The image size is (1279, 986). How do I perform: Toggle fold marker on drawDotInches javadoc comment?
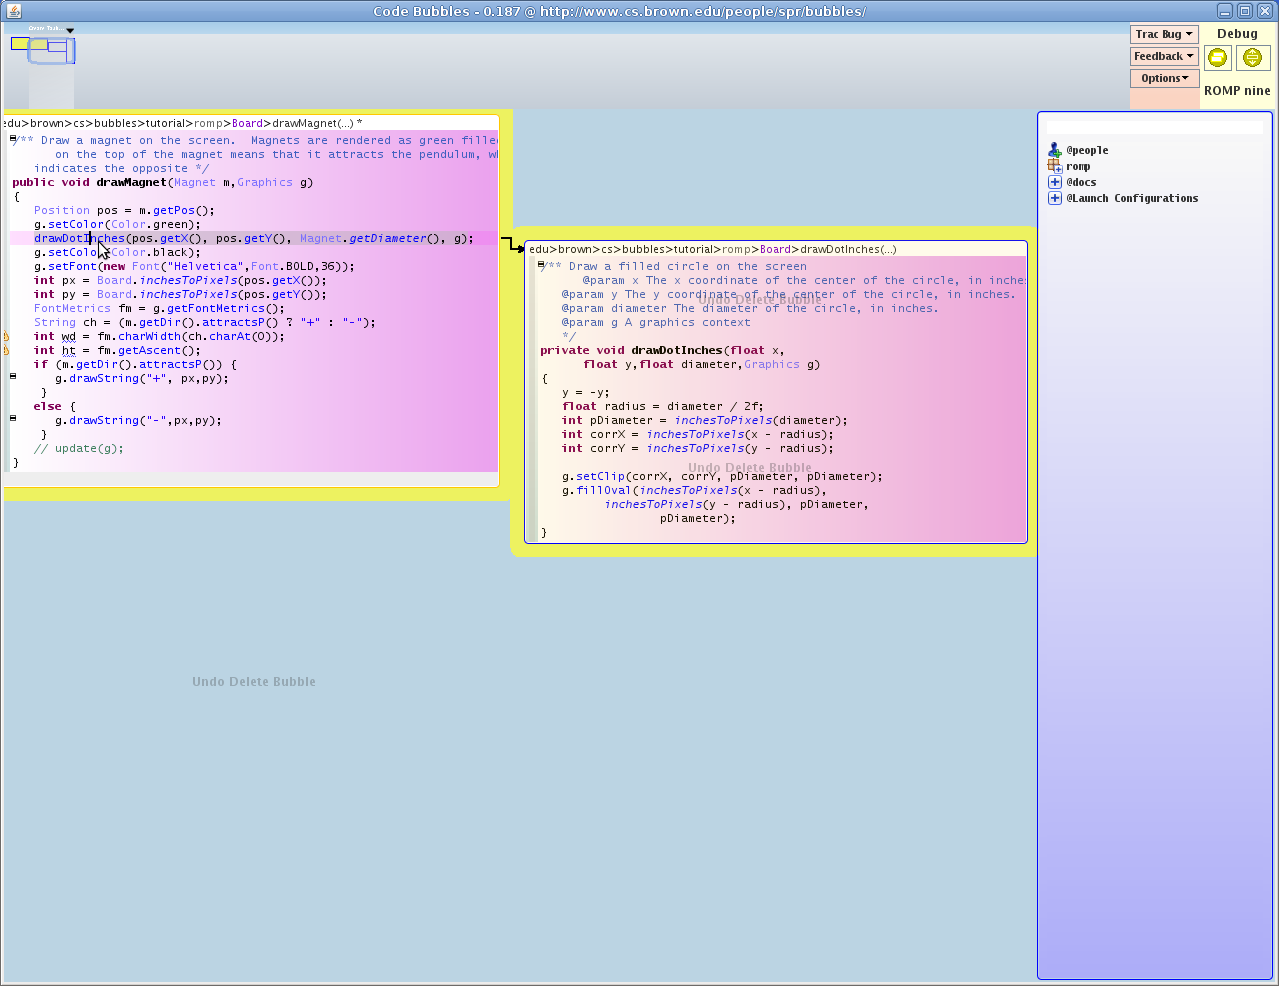pos(541,265)
